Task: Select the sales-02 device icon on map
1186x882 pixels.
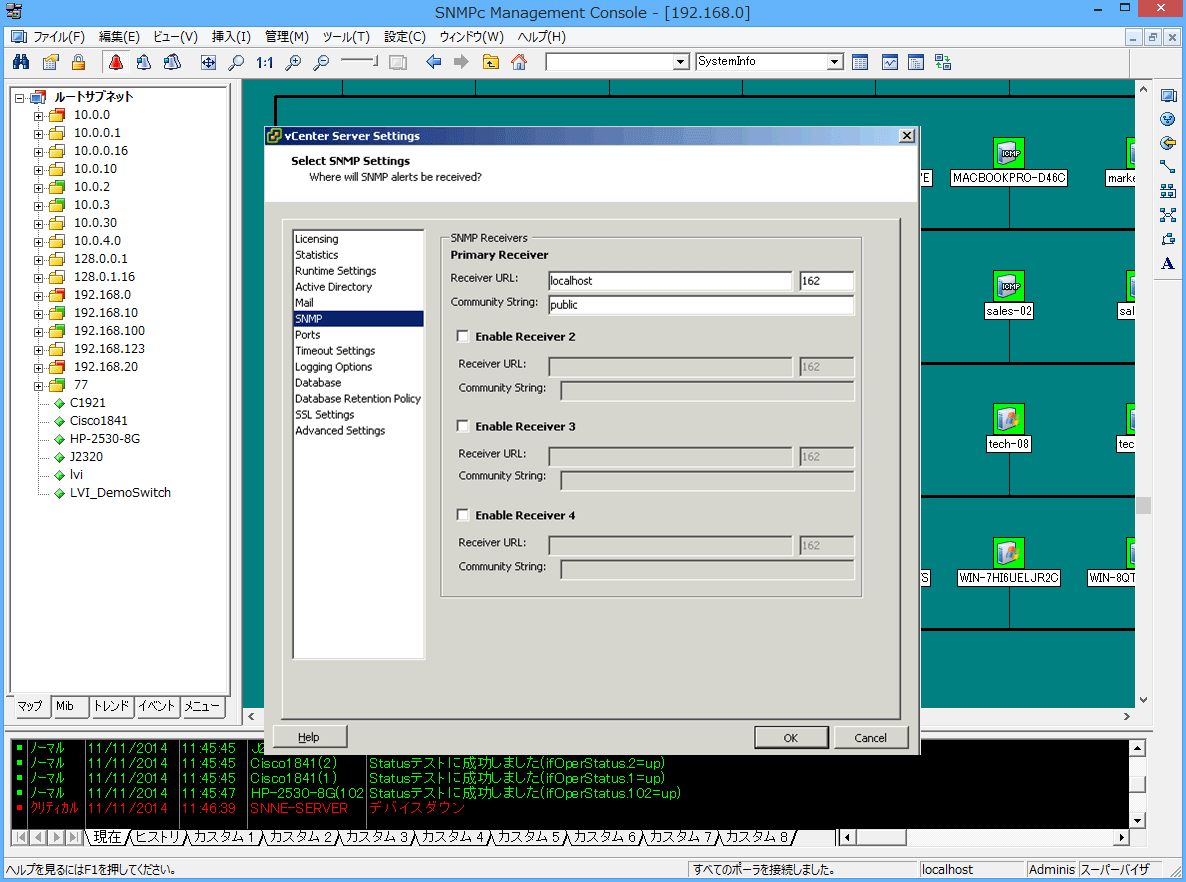Action: coord(1009,286)
